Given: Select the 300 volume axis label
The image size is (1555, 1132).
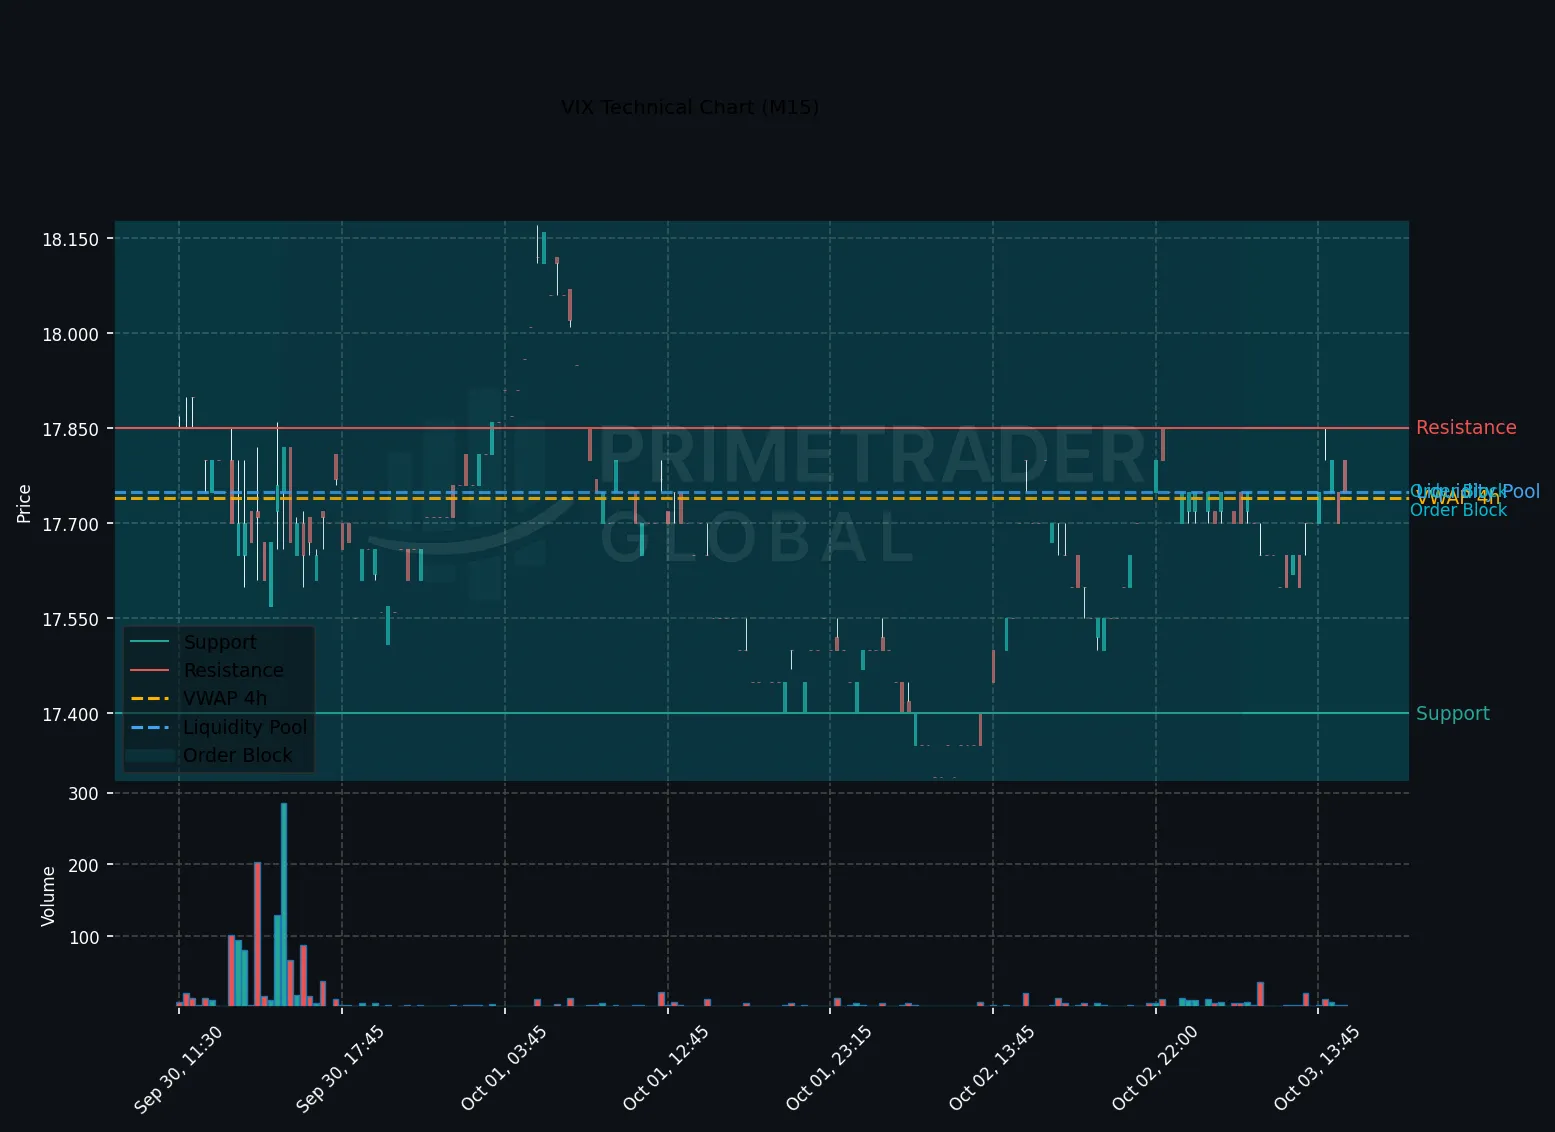Looking at the screenshot, I should [x=84, y=794].
